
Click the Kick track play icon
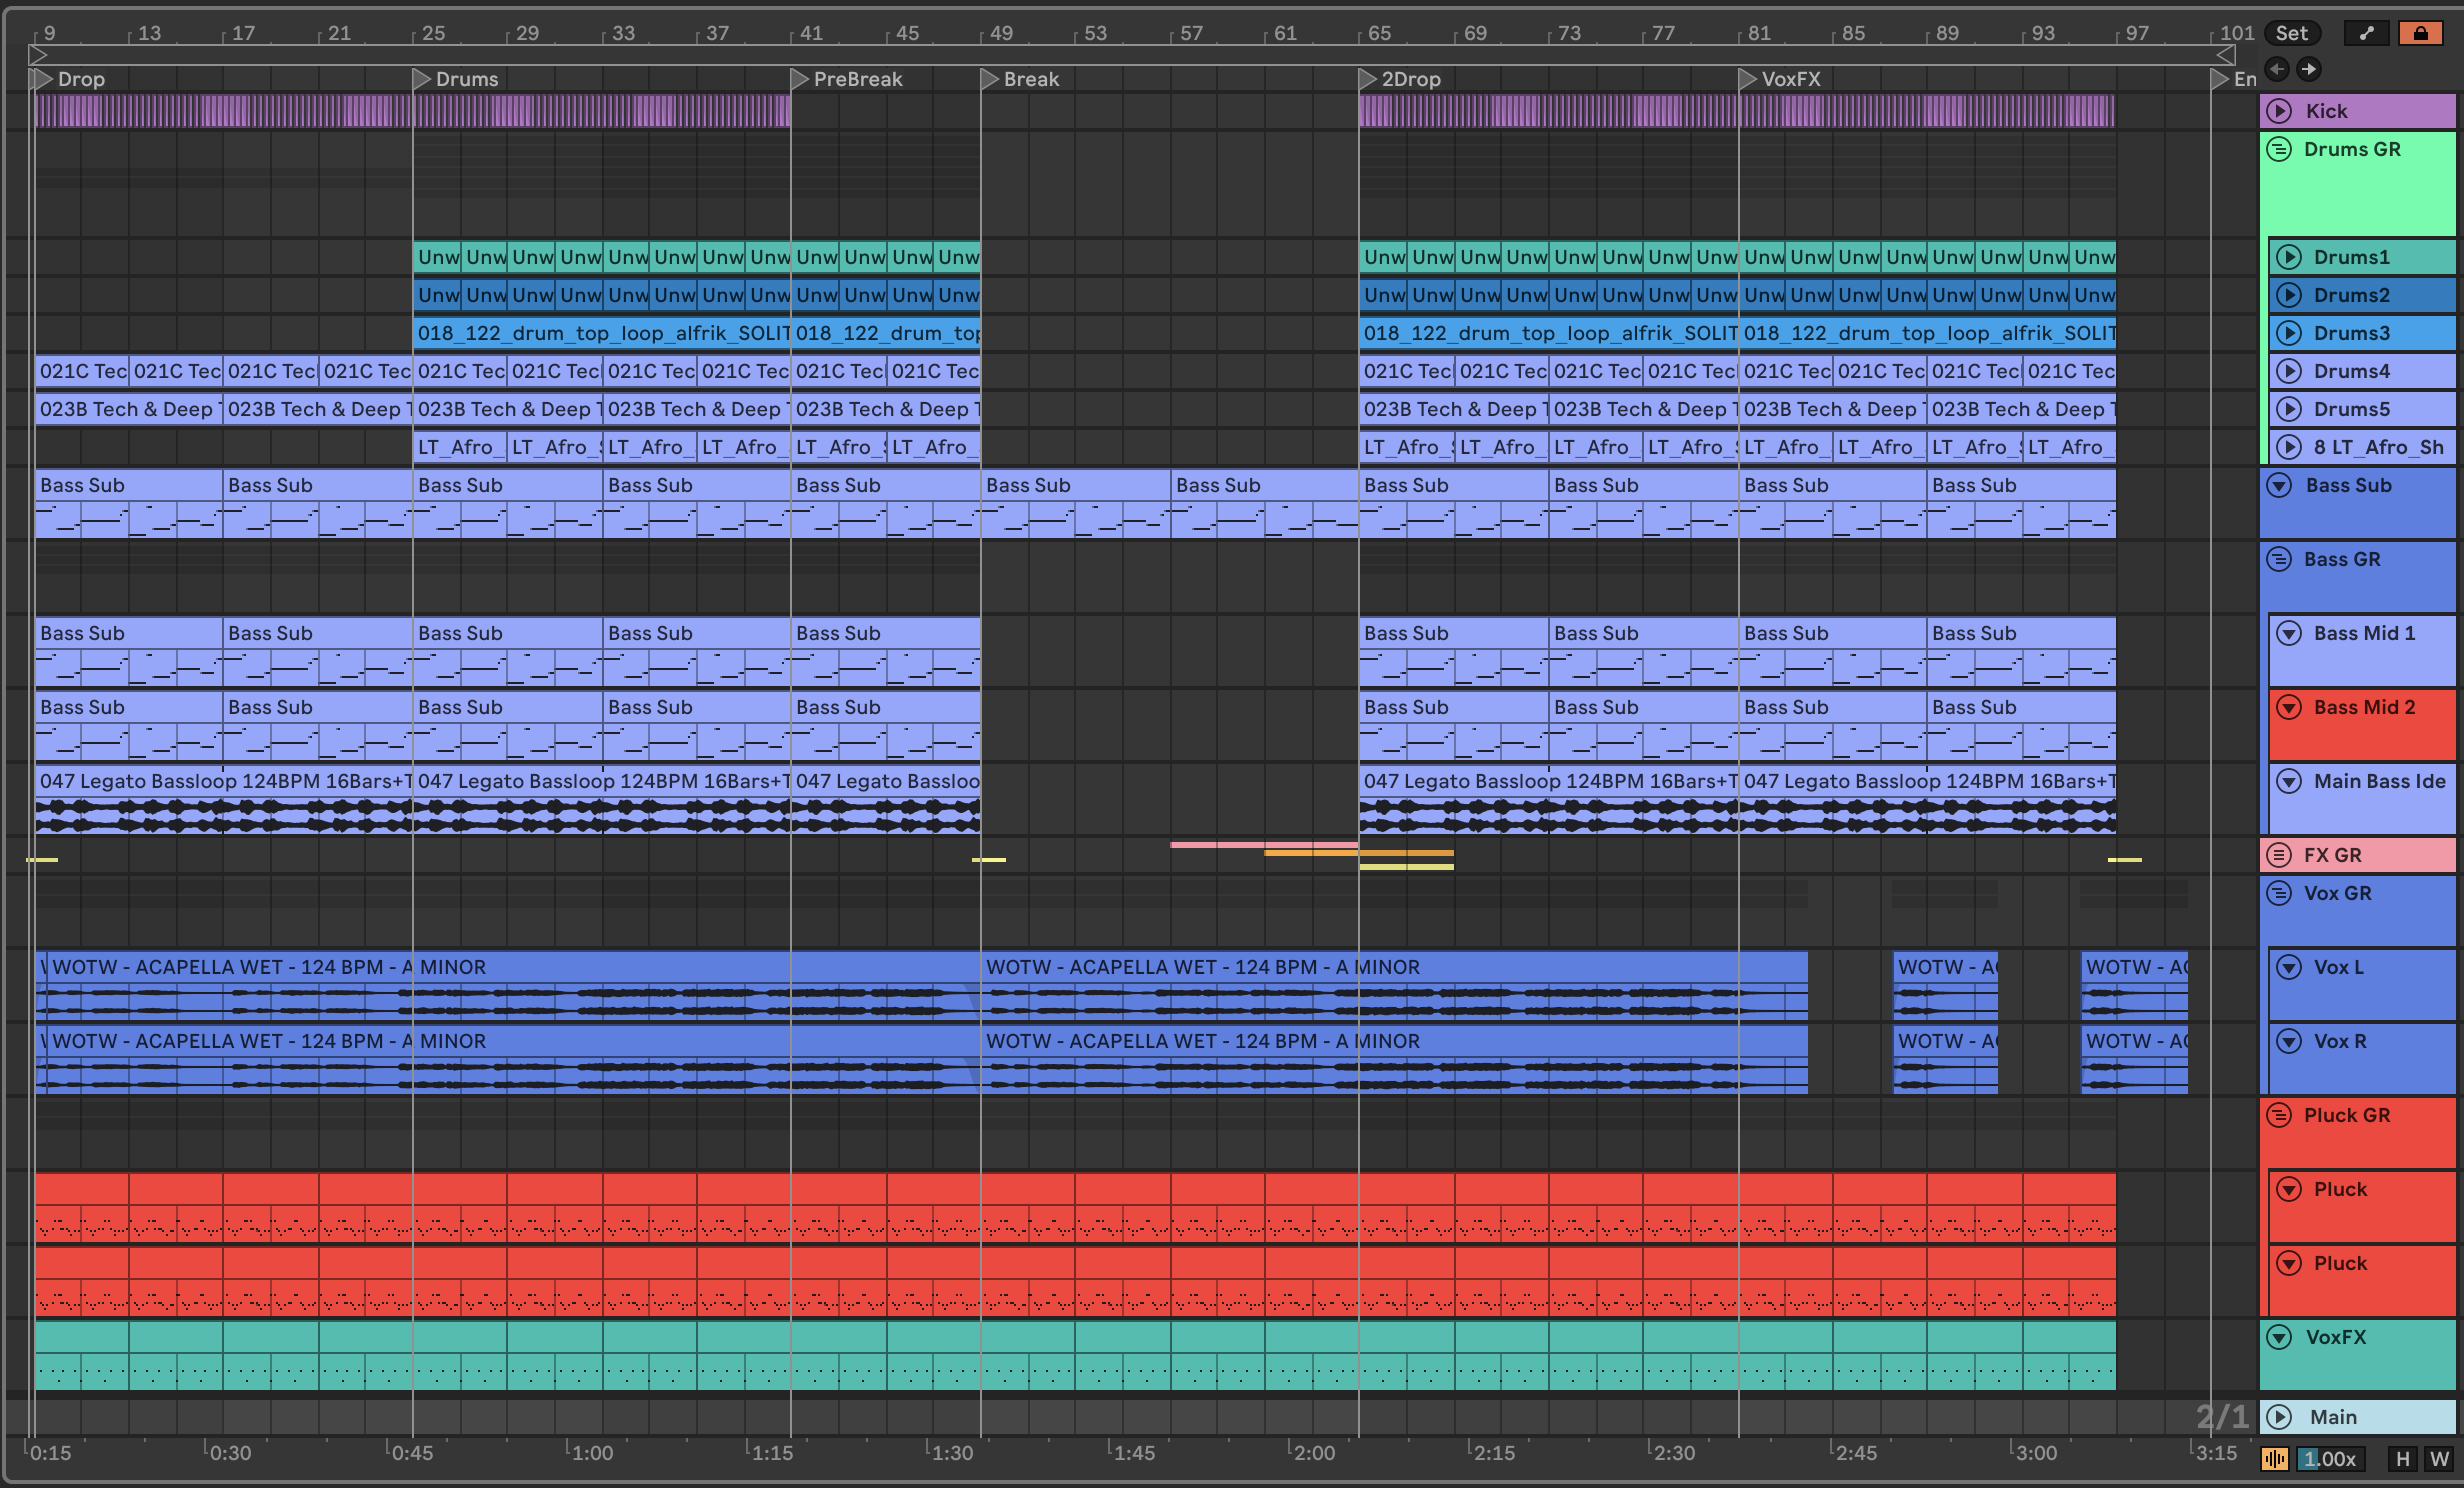[2280, 111]
